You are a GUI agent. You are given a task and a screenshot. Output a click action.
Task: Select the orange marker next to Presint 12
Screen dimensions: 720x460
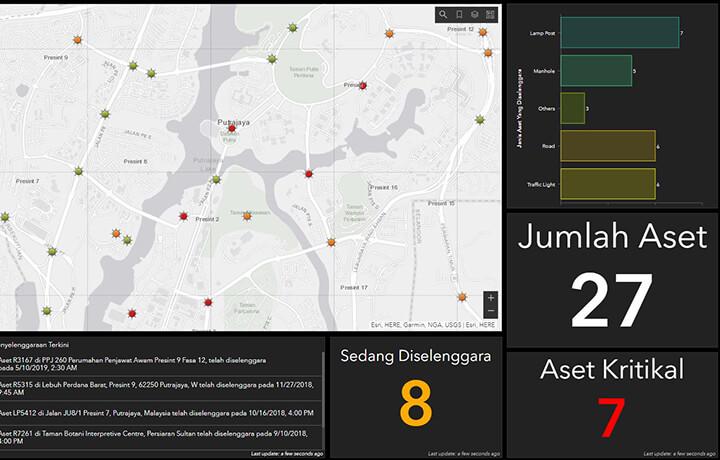point(483,32)
